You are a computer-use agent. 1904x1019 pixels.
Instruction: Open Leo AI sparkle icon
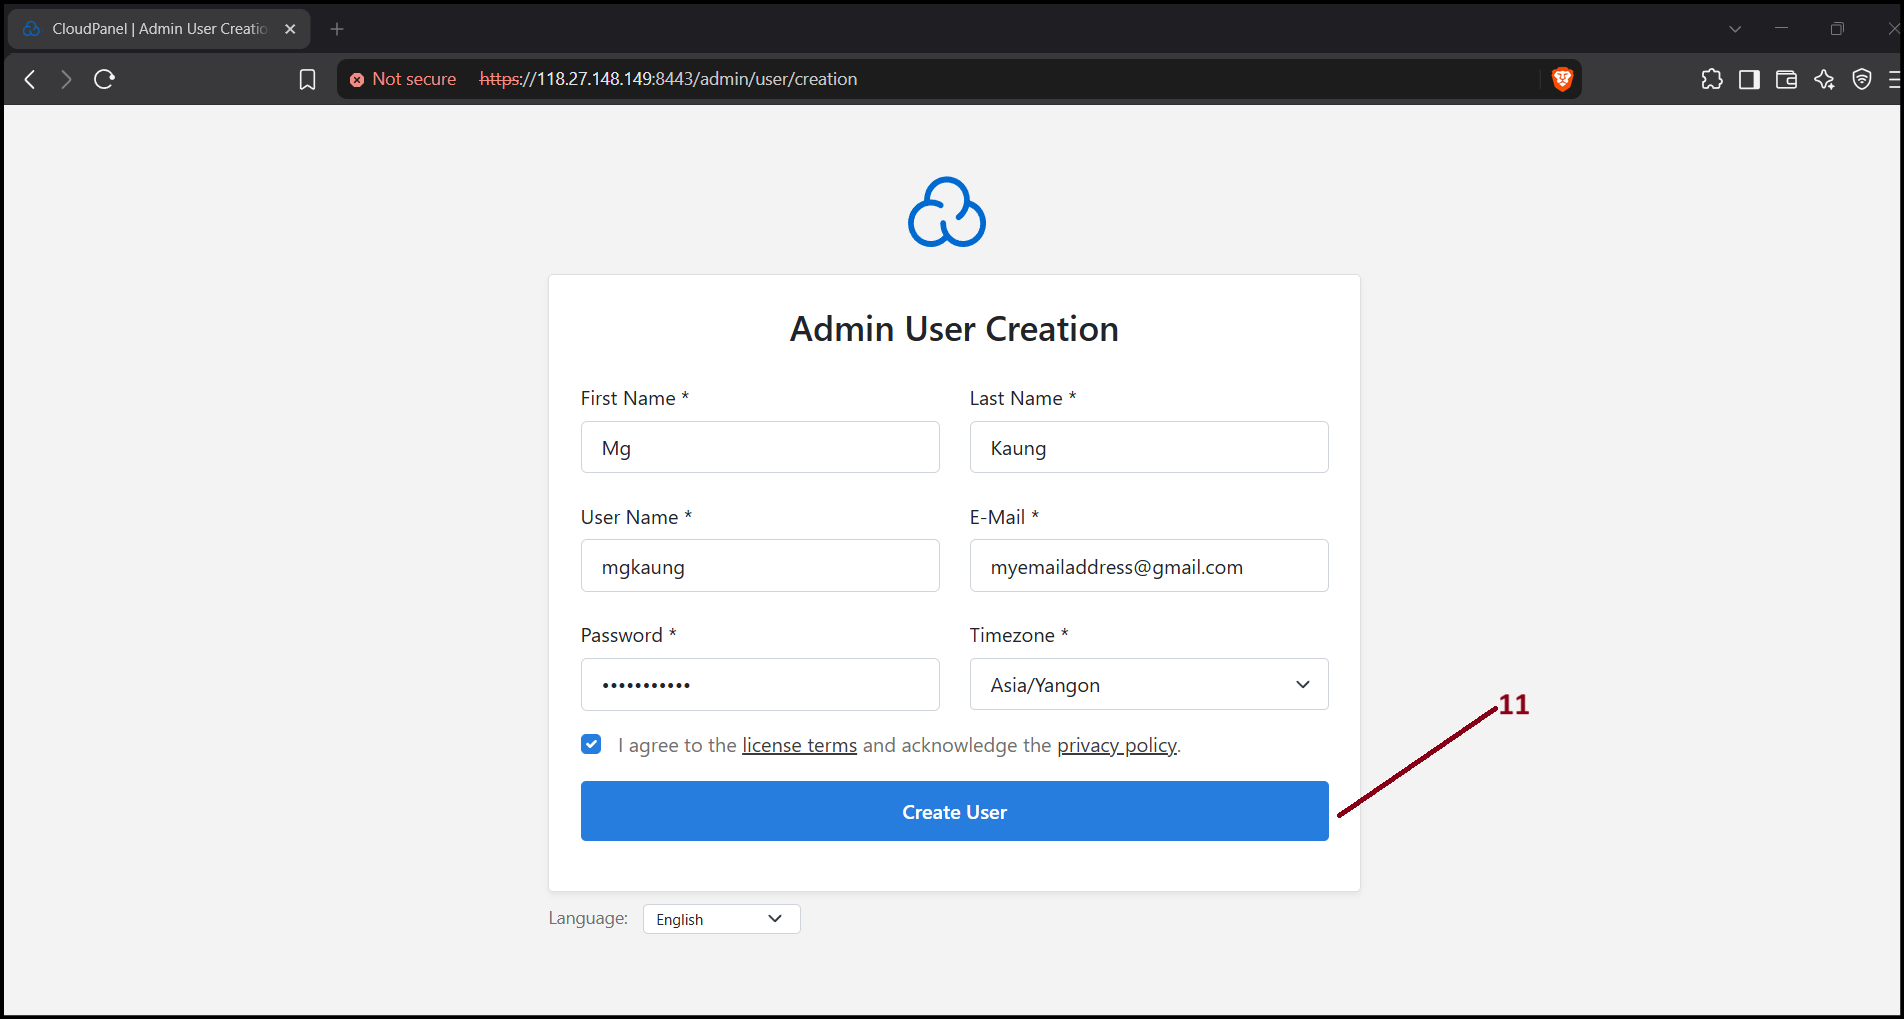1824,79
